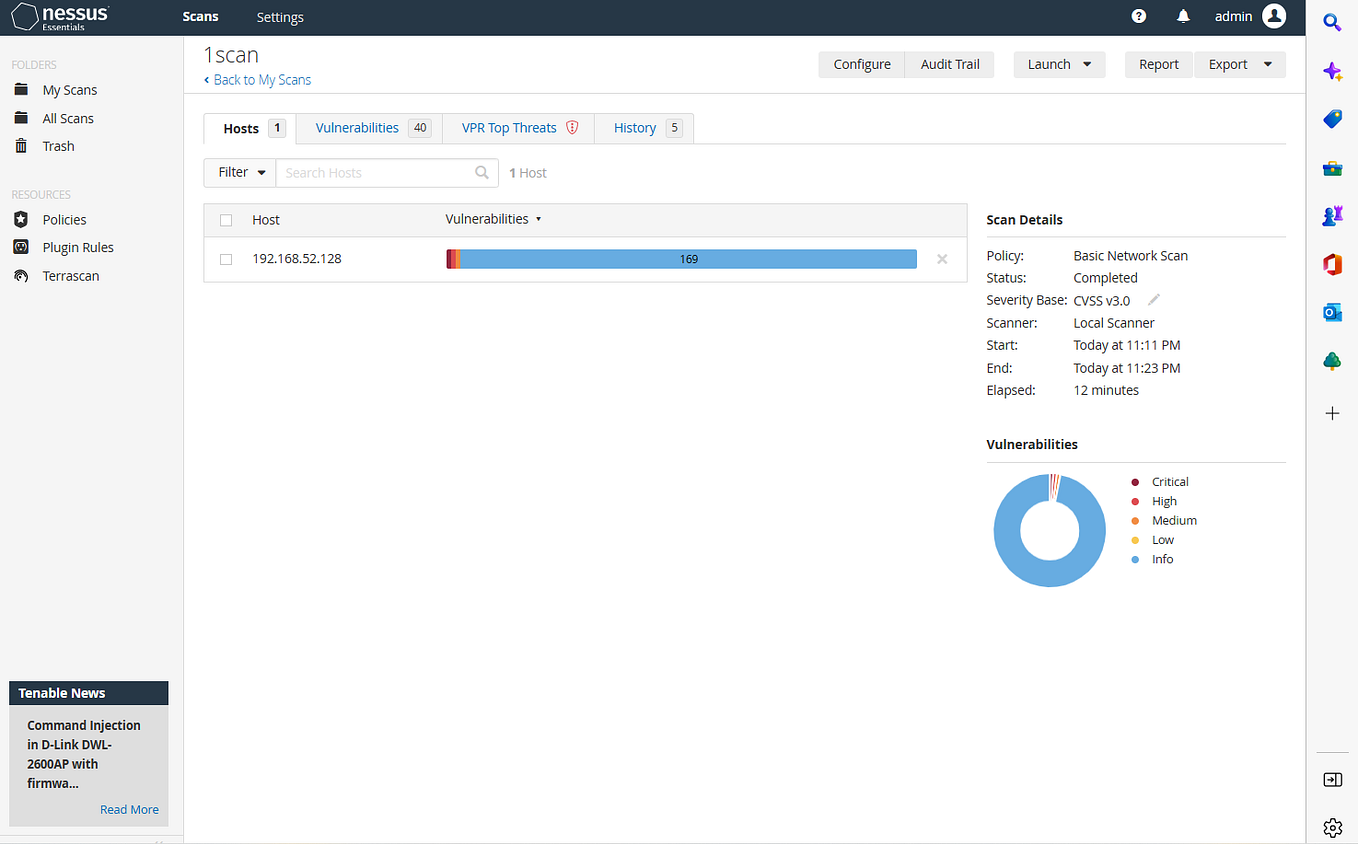1358x844 pixels.
Task: Expand the Filter dropdown
Action: (x=239, y=172)
